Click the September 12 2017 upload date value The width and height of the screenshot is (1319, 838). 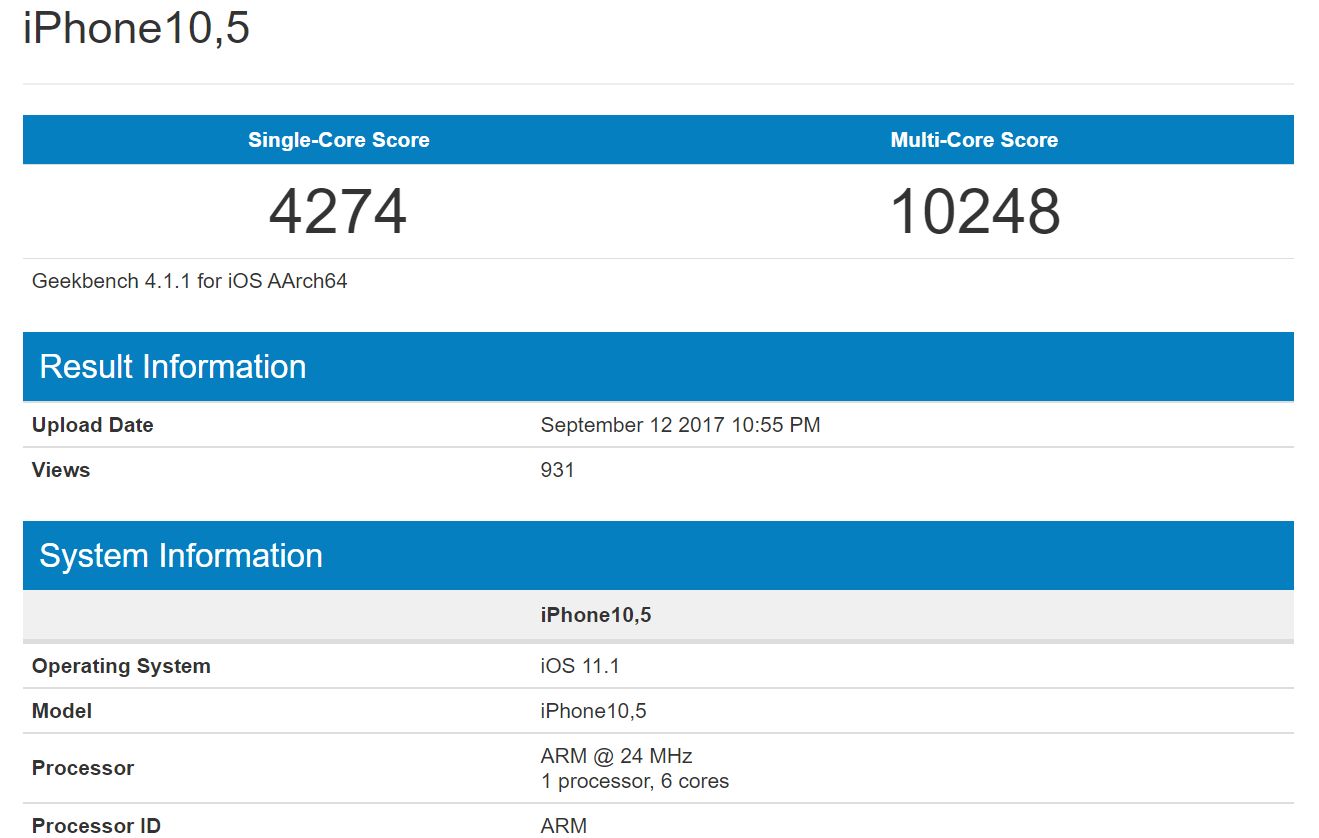(680, 425)
